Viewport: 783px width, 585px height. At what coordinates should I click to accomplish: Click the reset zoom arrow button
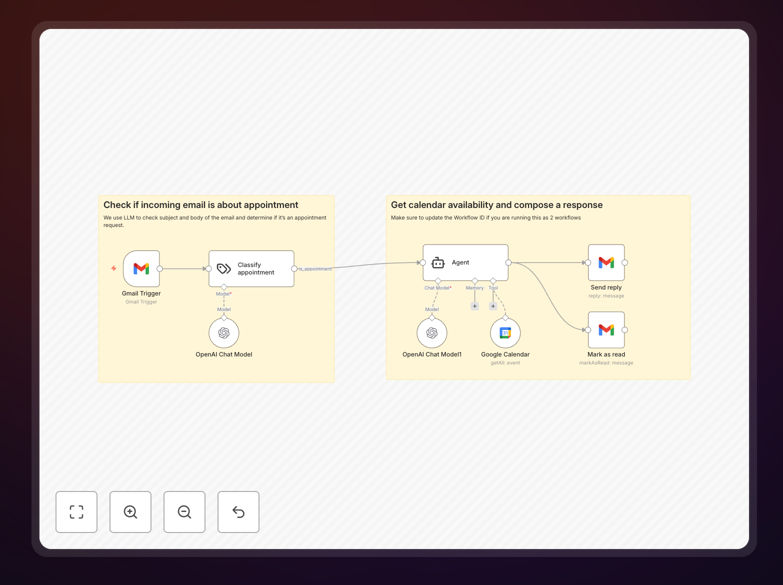coord(238,512)
